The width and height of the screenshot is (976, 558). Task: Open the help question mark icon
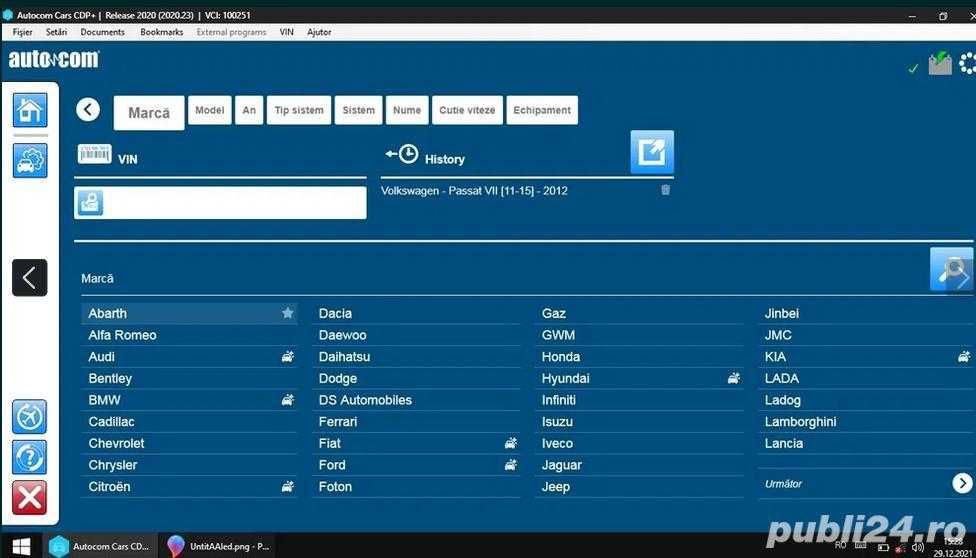29,457
